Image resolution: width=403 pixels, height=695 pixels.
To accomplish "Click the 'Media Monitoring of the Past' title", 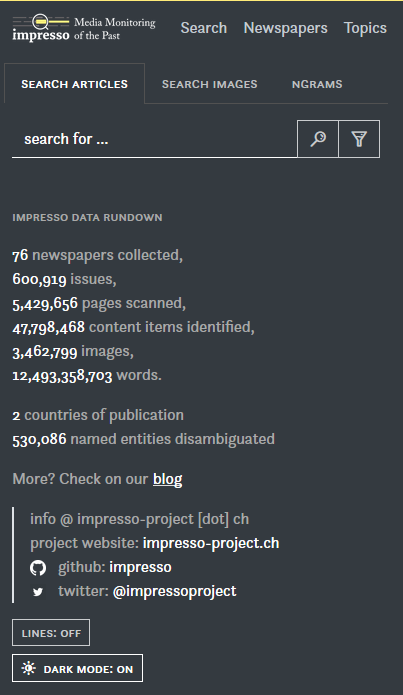I will point(115,28).
